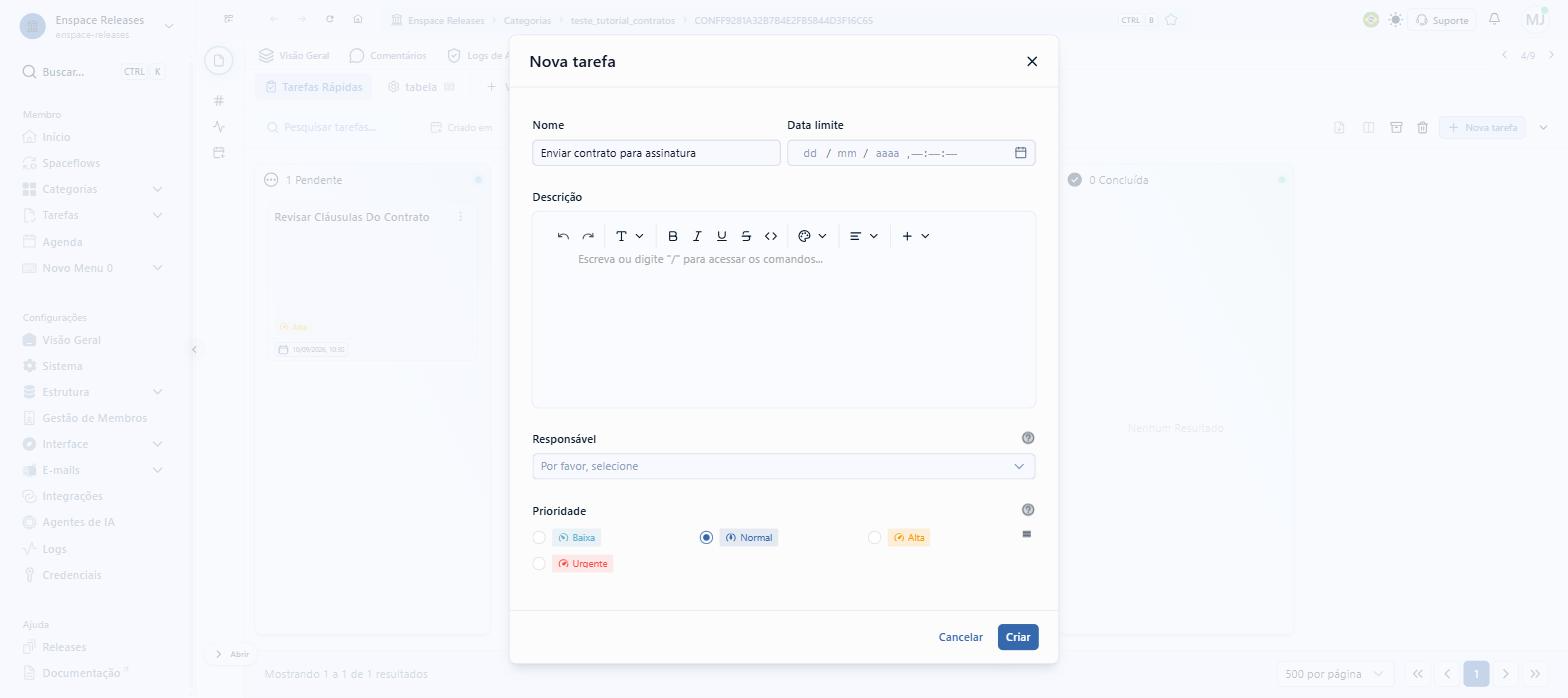This screenshot has height=698, width=1568.
Task: Click help icon next to Prioridade
Action: (x=1028, y=510)
